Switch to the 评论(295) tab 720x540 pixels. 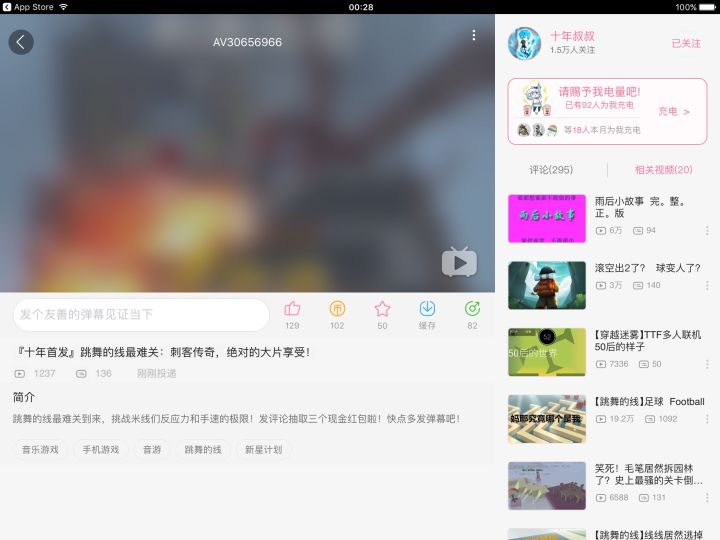[551, 170]
